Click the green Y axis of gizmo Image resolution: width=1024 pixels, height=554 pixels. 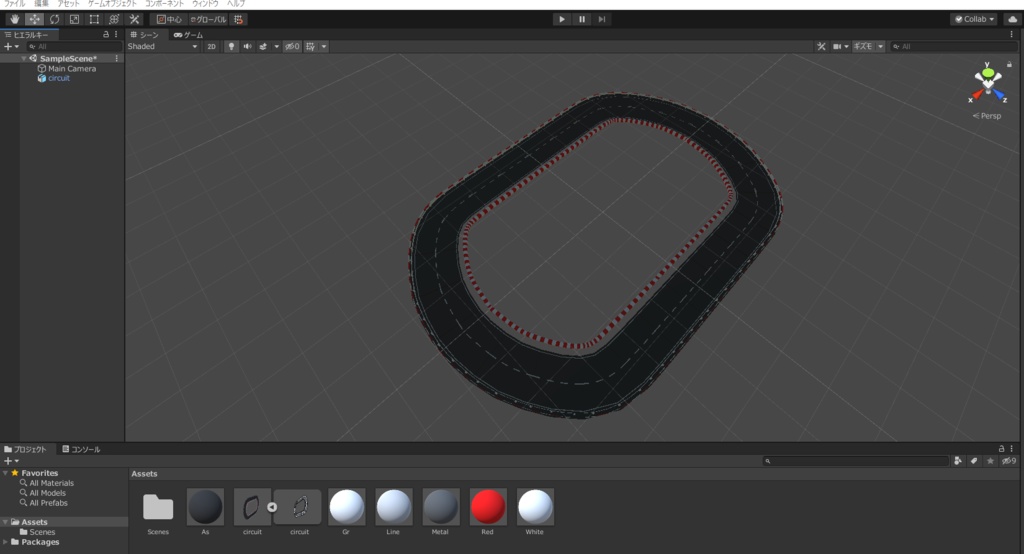pyautogui.click(x=988, y=71)
